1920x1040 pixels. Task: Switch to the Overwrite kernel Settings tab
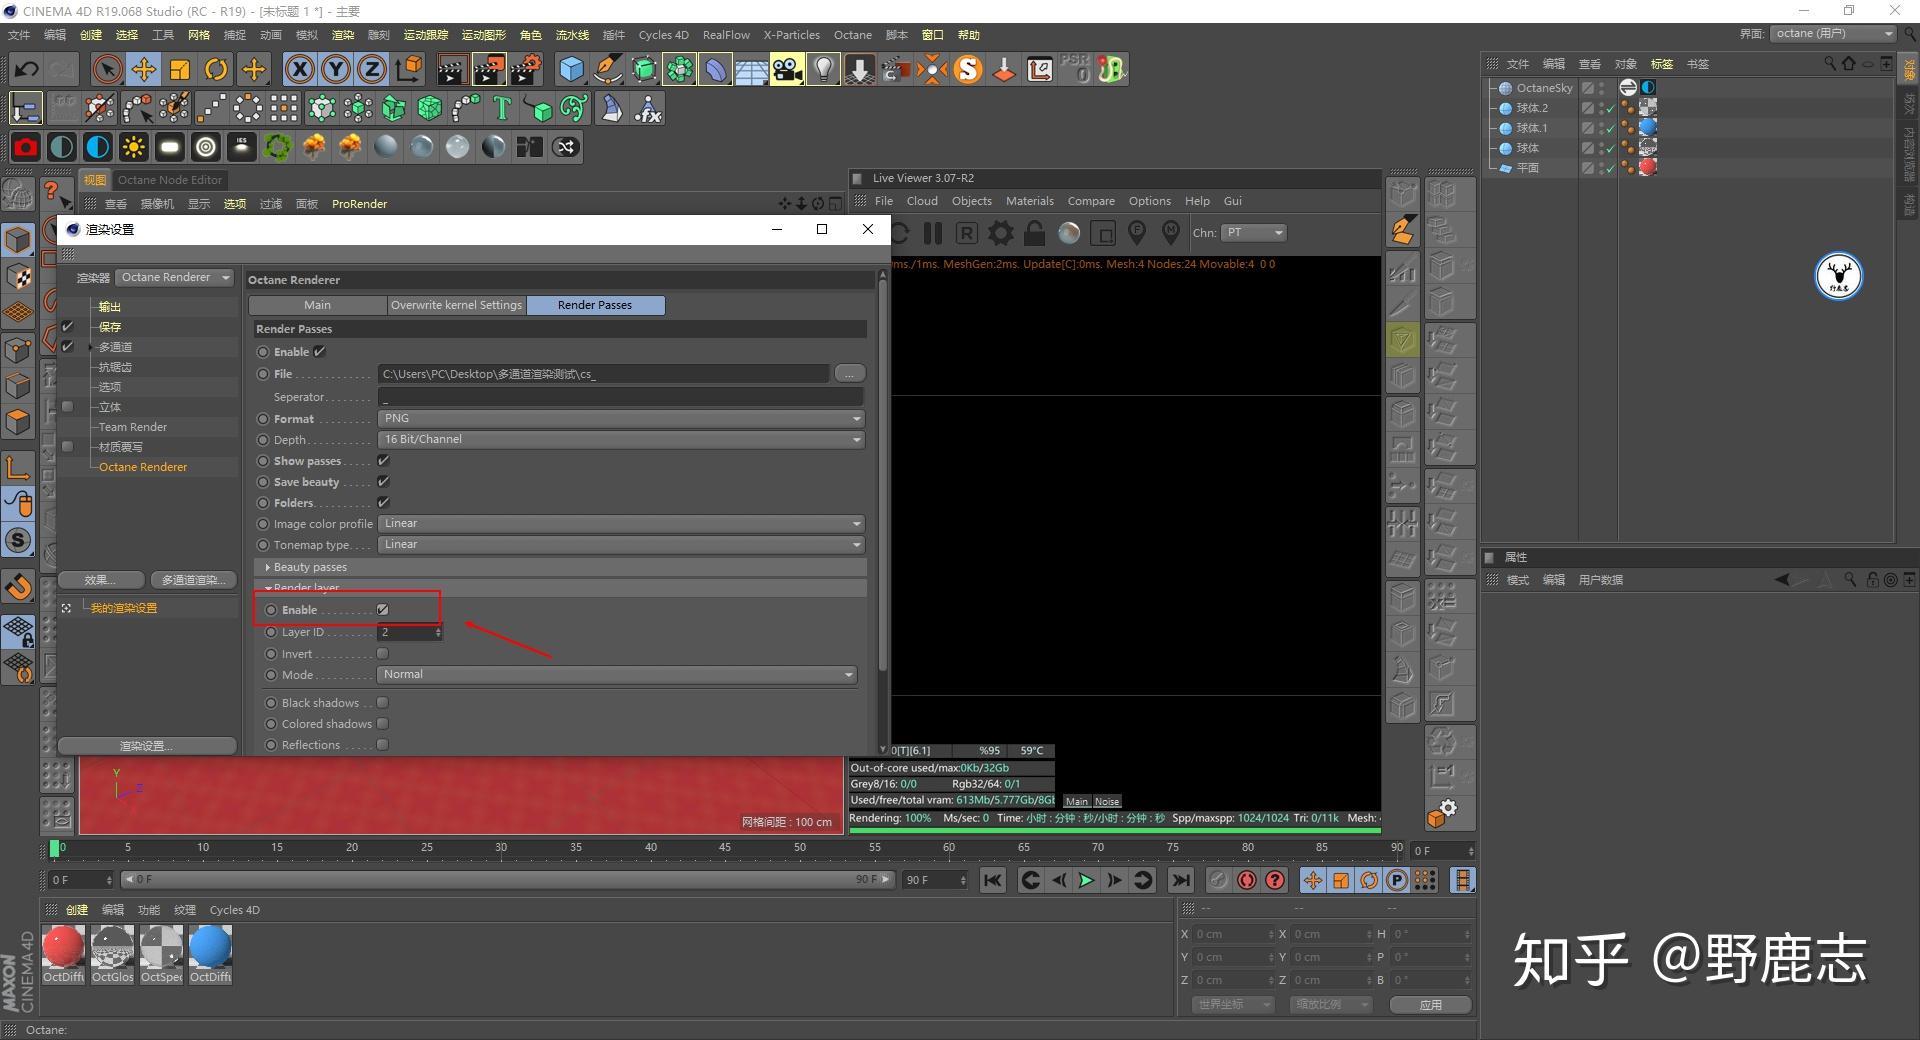pos(456,305)
